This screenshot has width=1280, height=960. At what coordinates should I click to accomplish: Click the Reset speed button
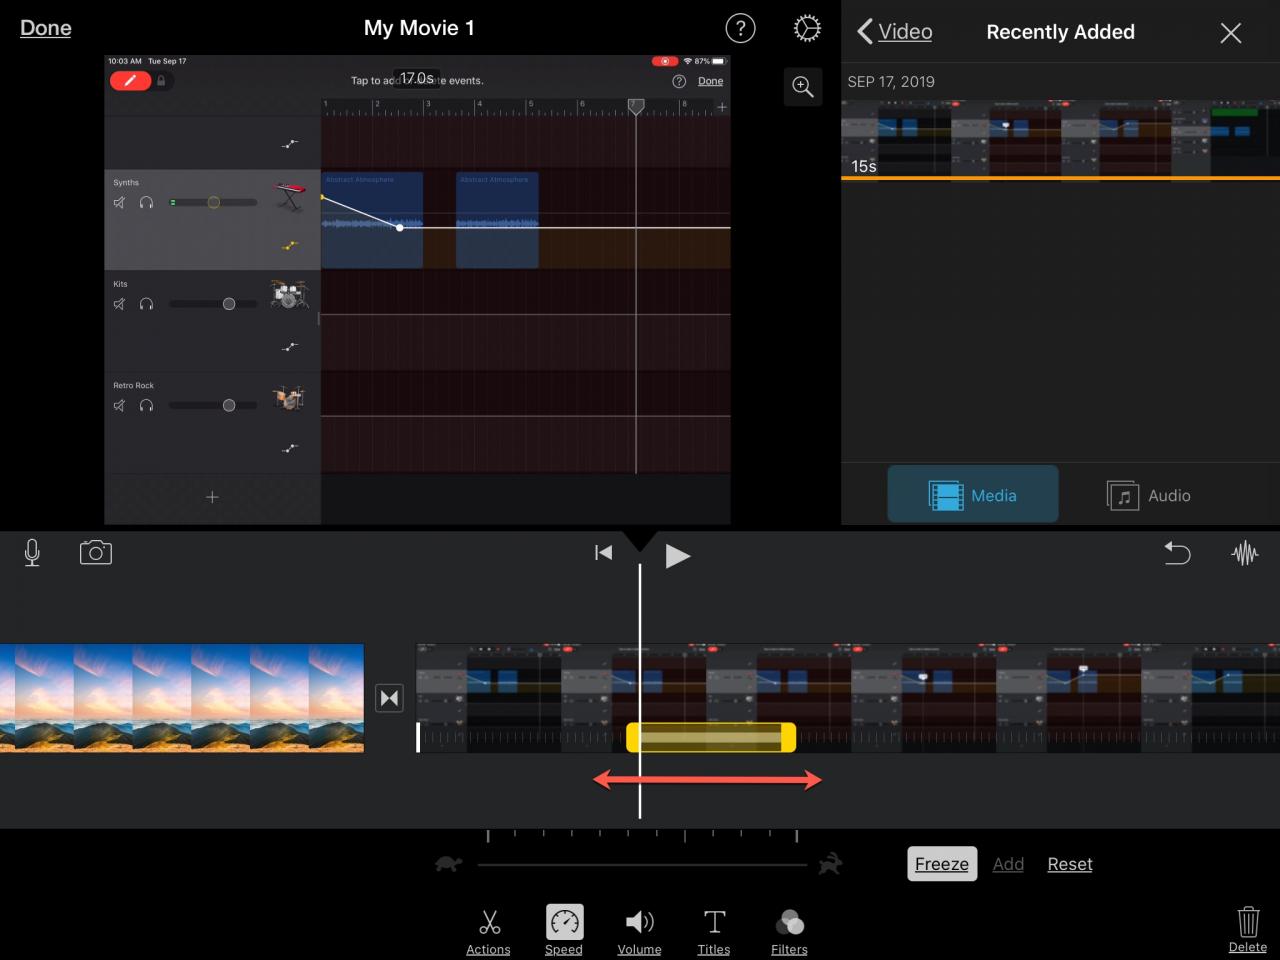[1070, 864]
